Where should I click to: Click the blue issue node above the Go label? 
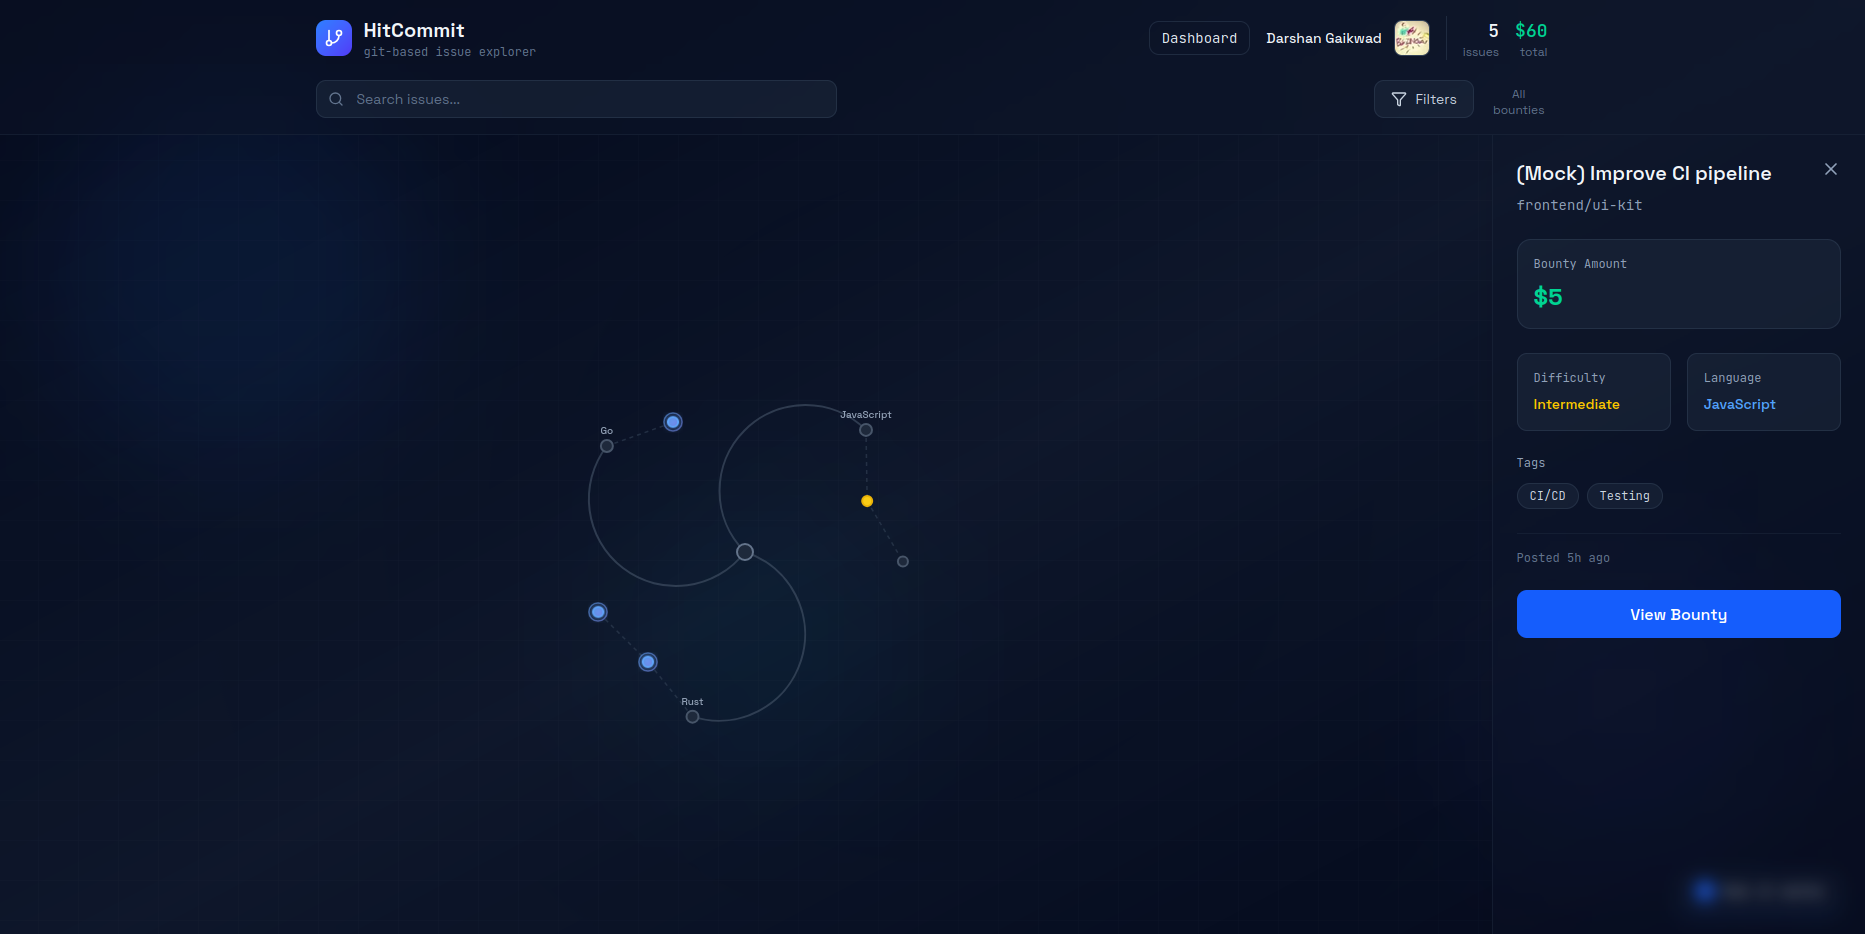coord(672,421)
